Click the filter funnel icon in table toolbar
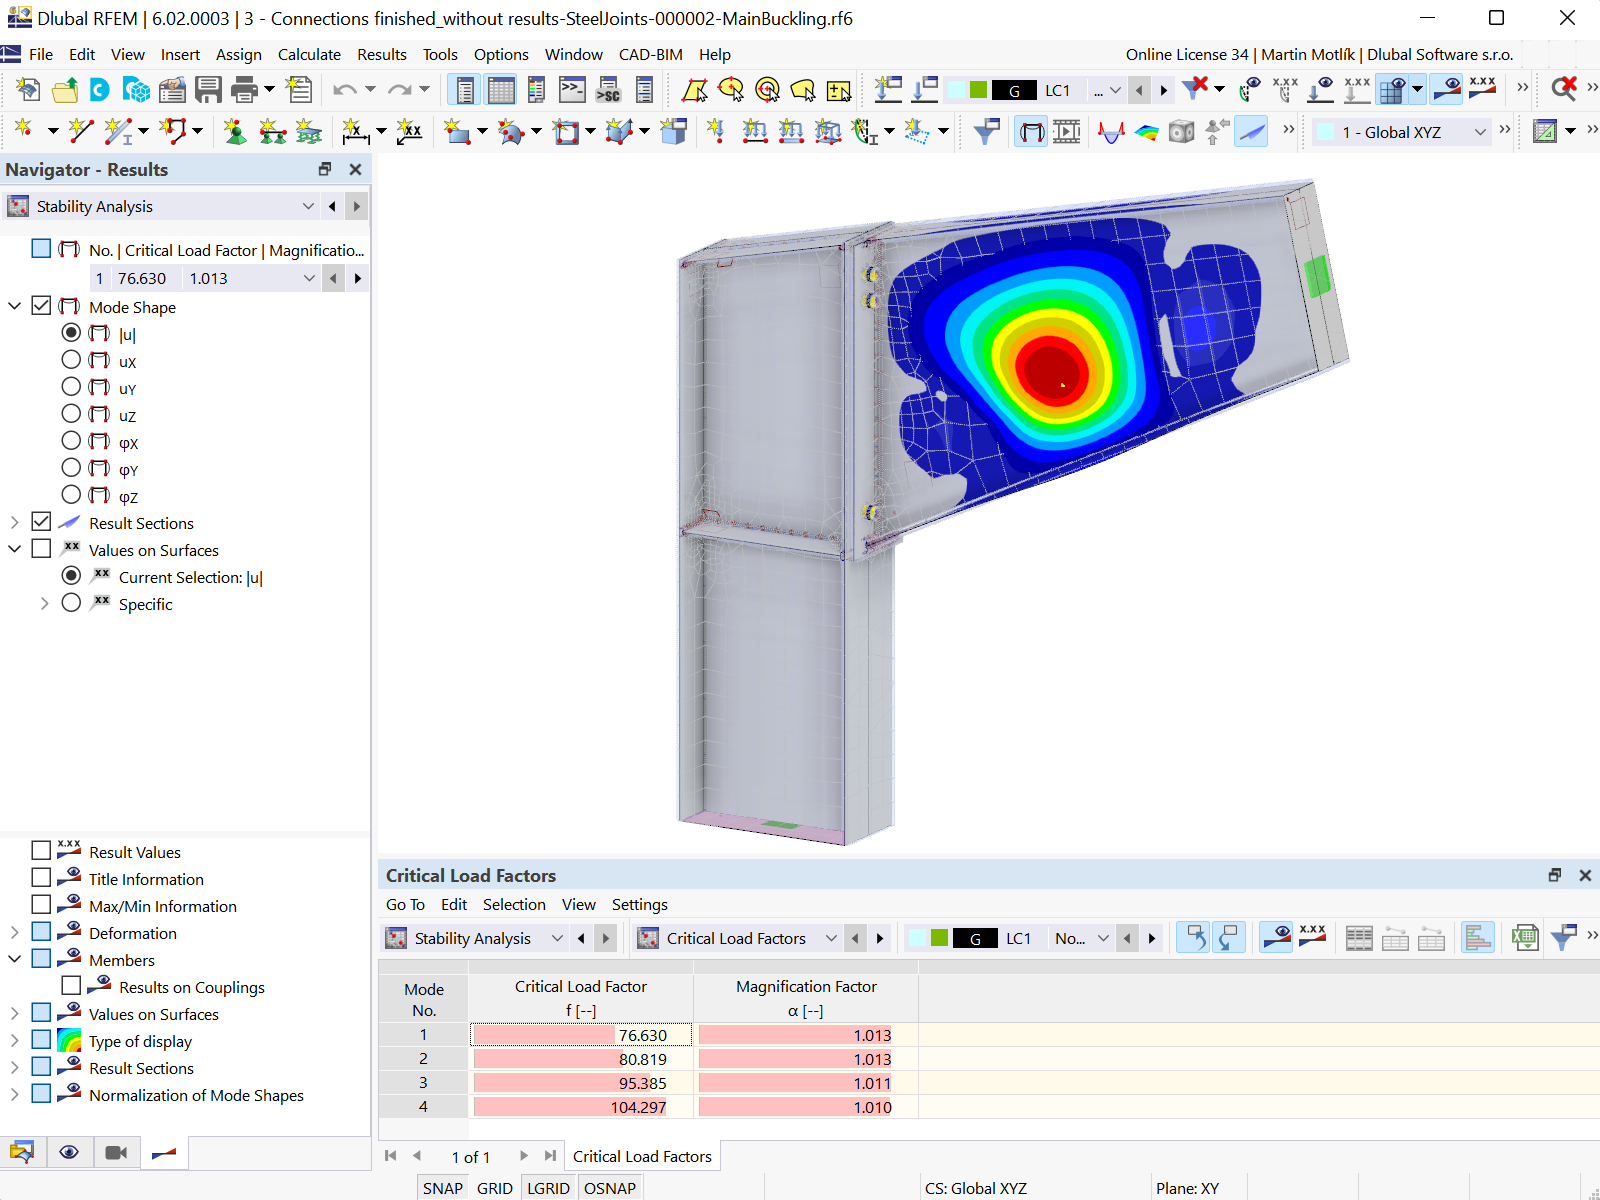The height and width of the screenshot is (1200, 1600). click(x=1563, y=938)
